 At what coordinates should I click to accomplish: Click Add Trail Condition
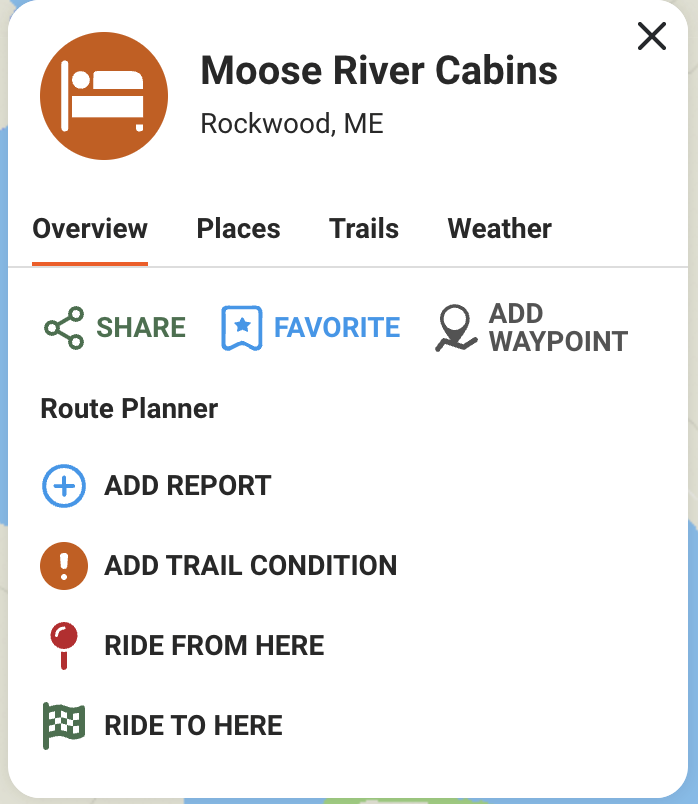(249, 565)
